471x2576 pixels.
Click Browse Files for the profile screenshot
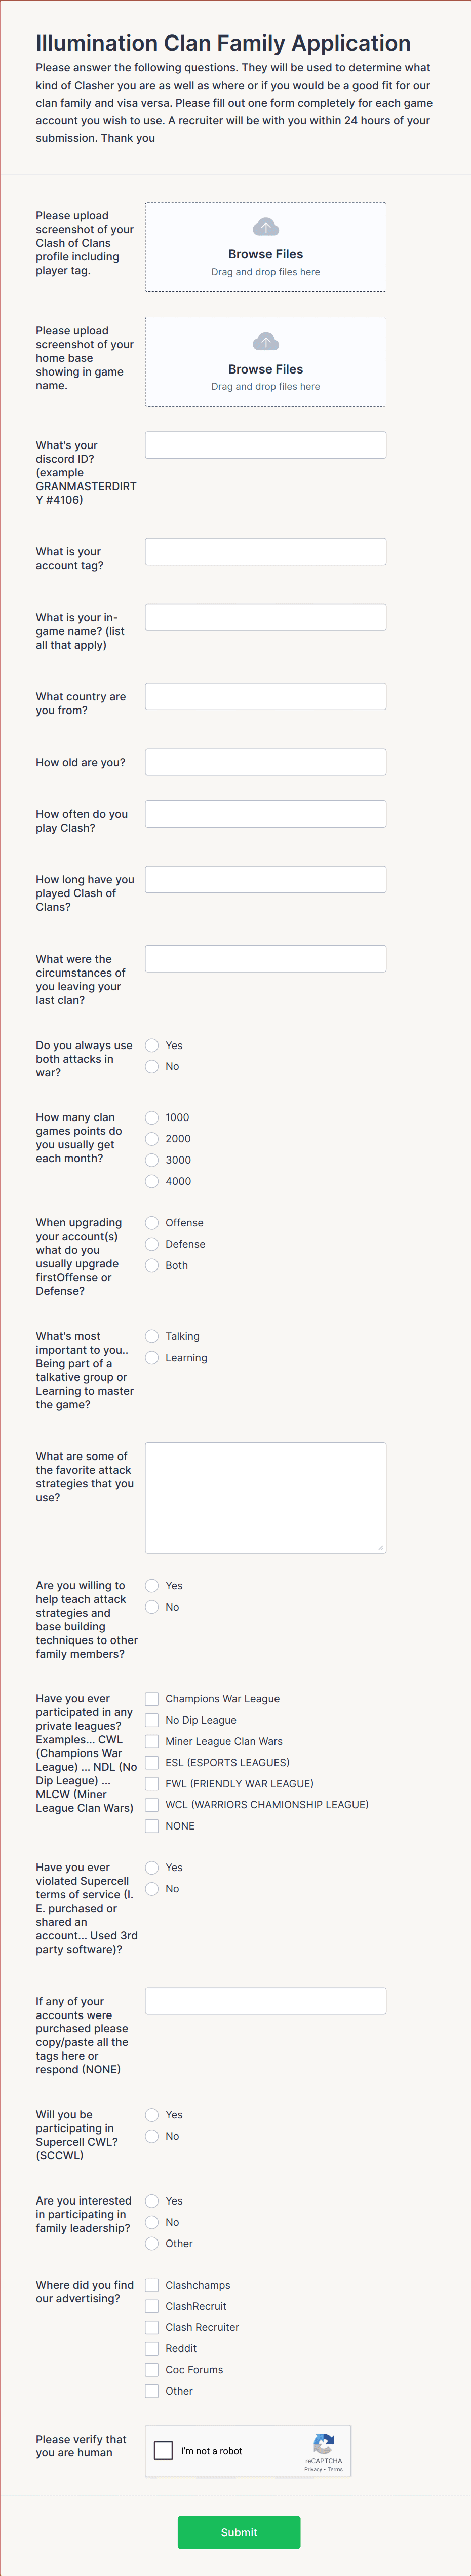[265, 254]
